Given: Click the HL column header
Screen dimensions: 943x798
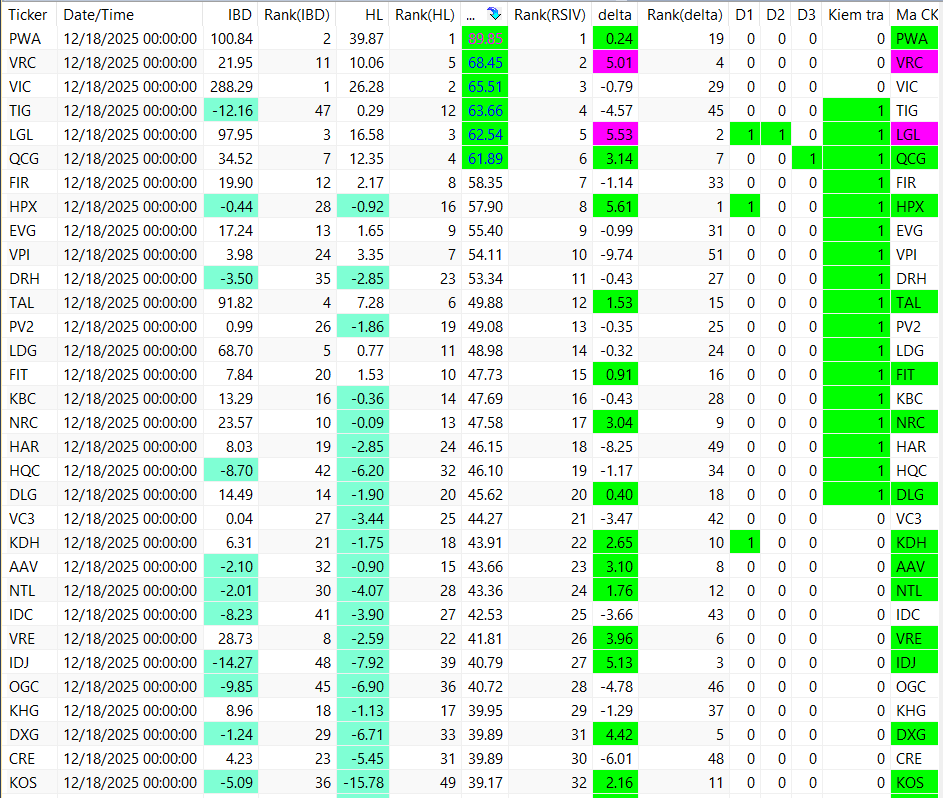Looking at the screenshot, I should (373, 14).
